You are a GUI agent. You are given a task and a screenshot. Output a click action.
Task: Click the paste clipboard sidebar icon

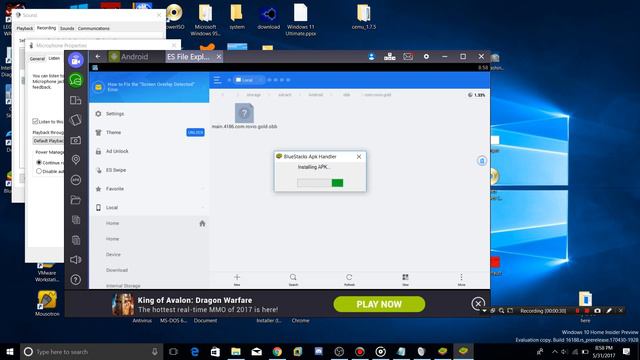[76, 240]
